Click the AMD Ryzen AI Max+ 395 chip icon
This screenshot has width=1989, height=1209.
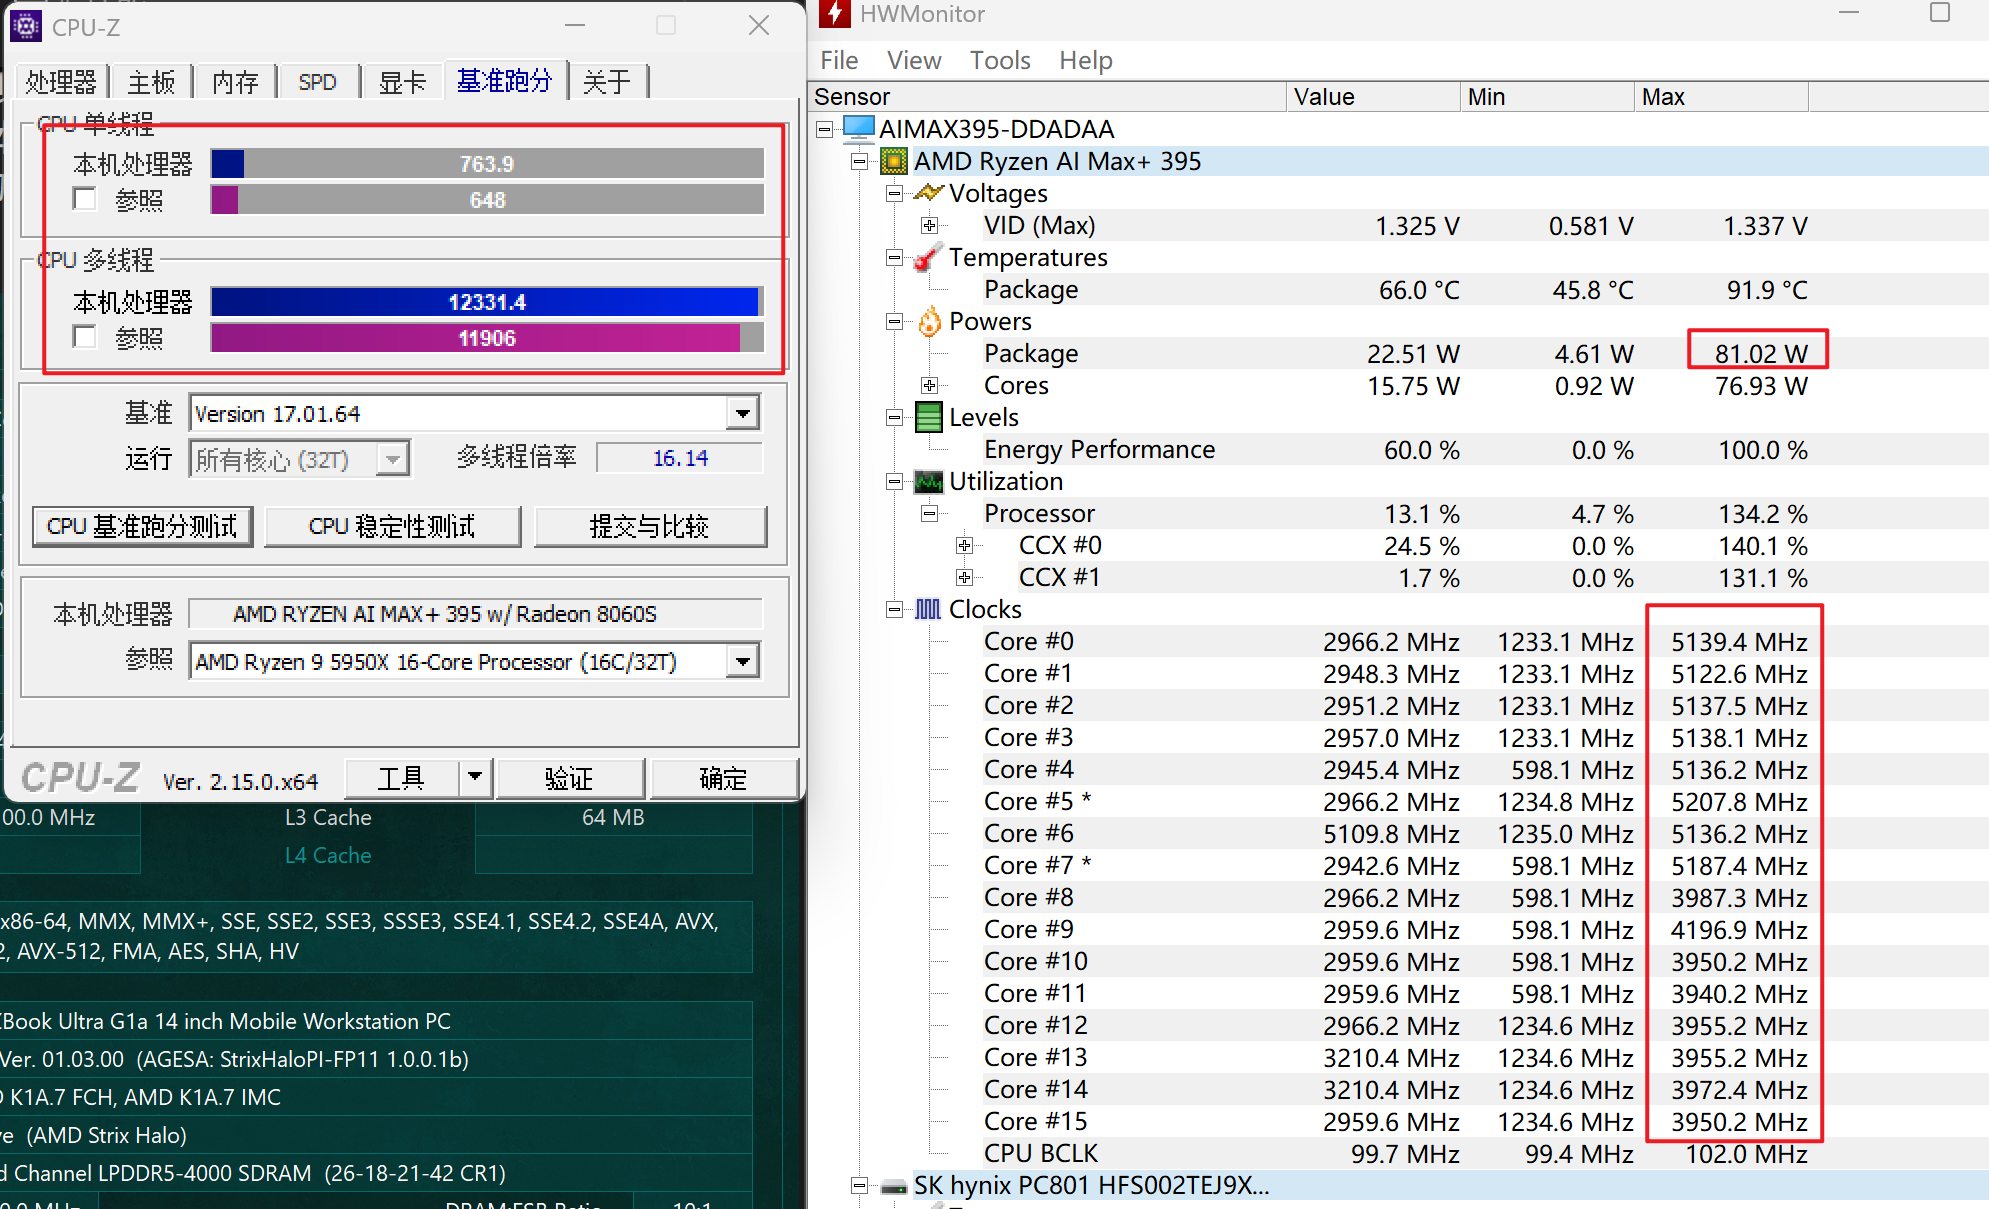coord(893,161)
